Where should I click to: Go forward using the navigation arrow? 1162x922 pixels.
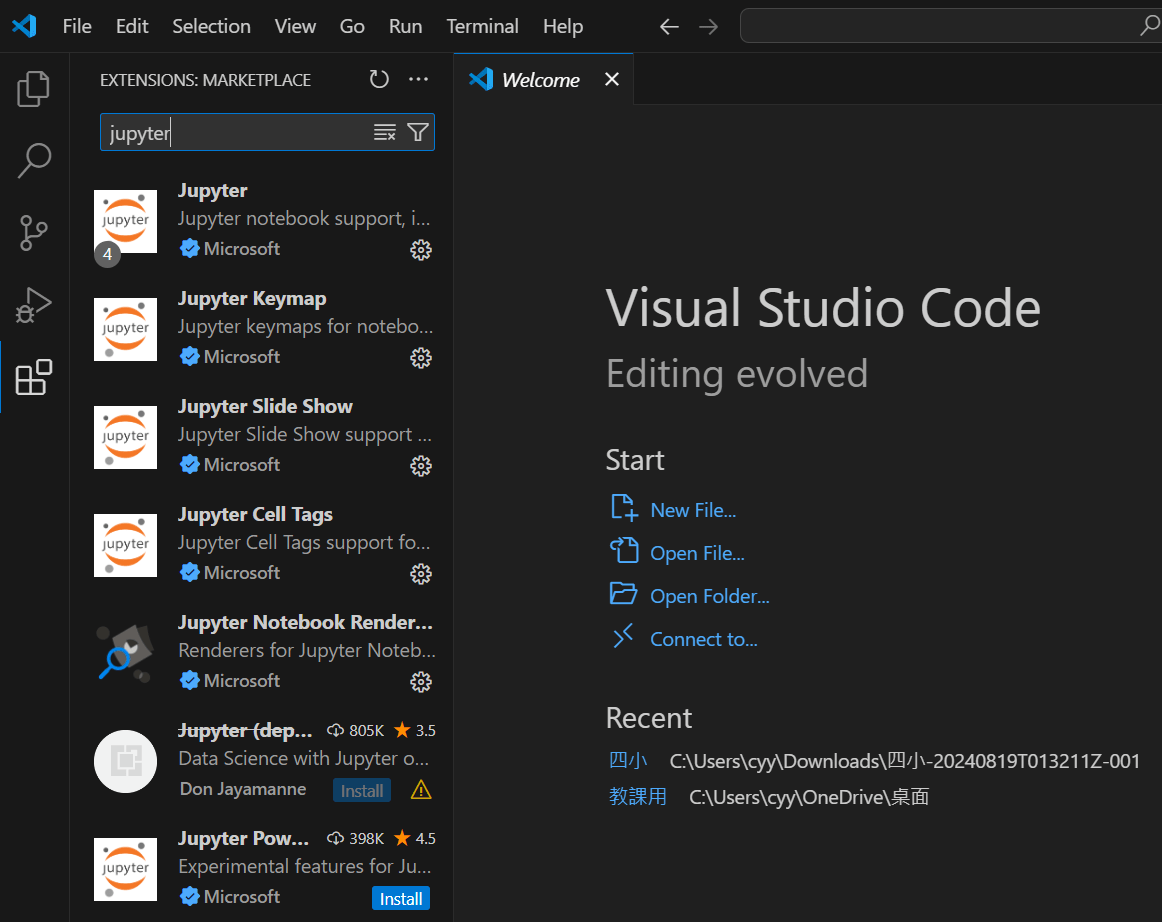(708, 27)
